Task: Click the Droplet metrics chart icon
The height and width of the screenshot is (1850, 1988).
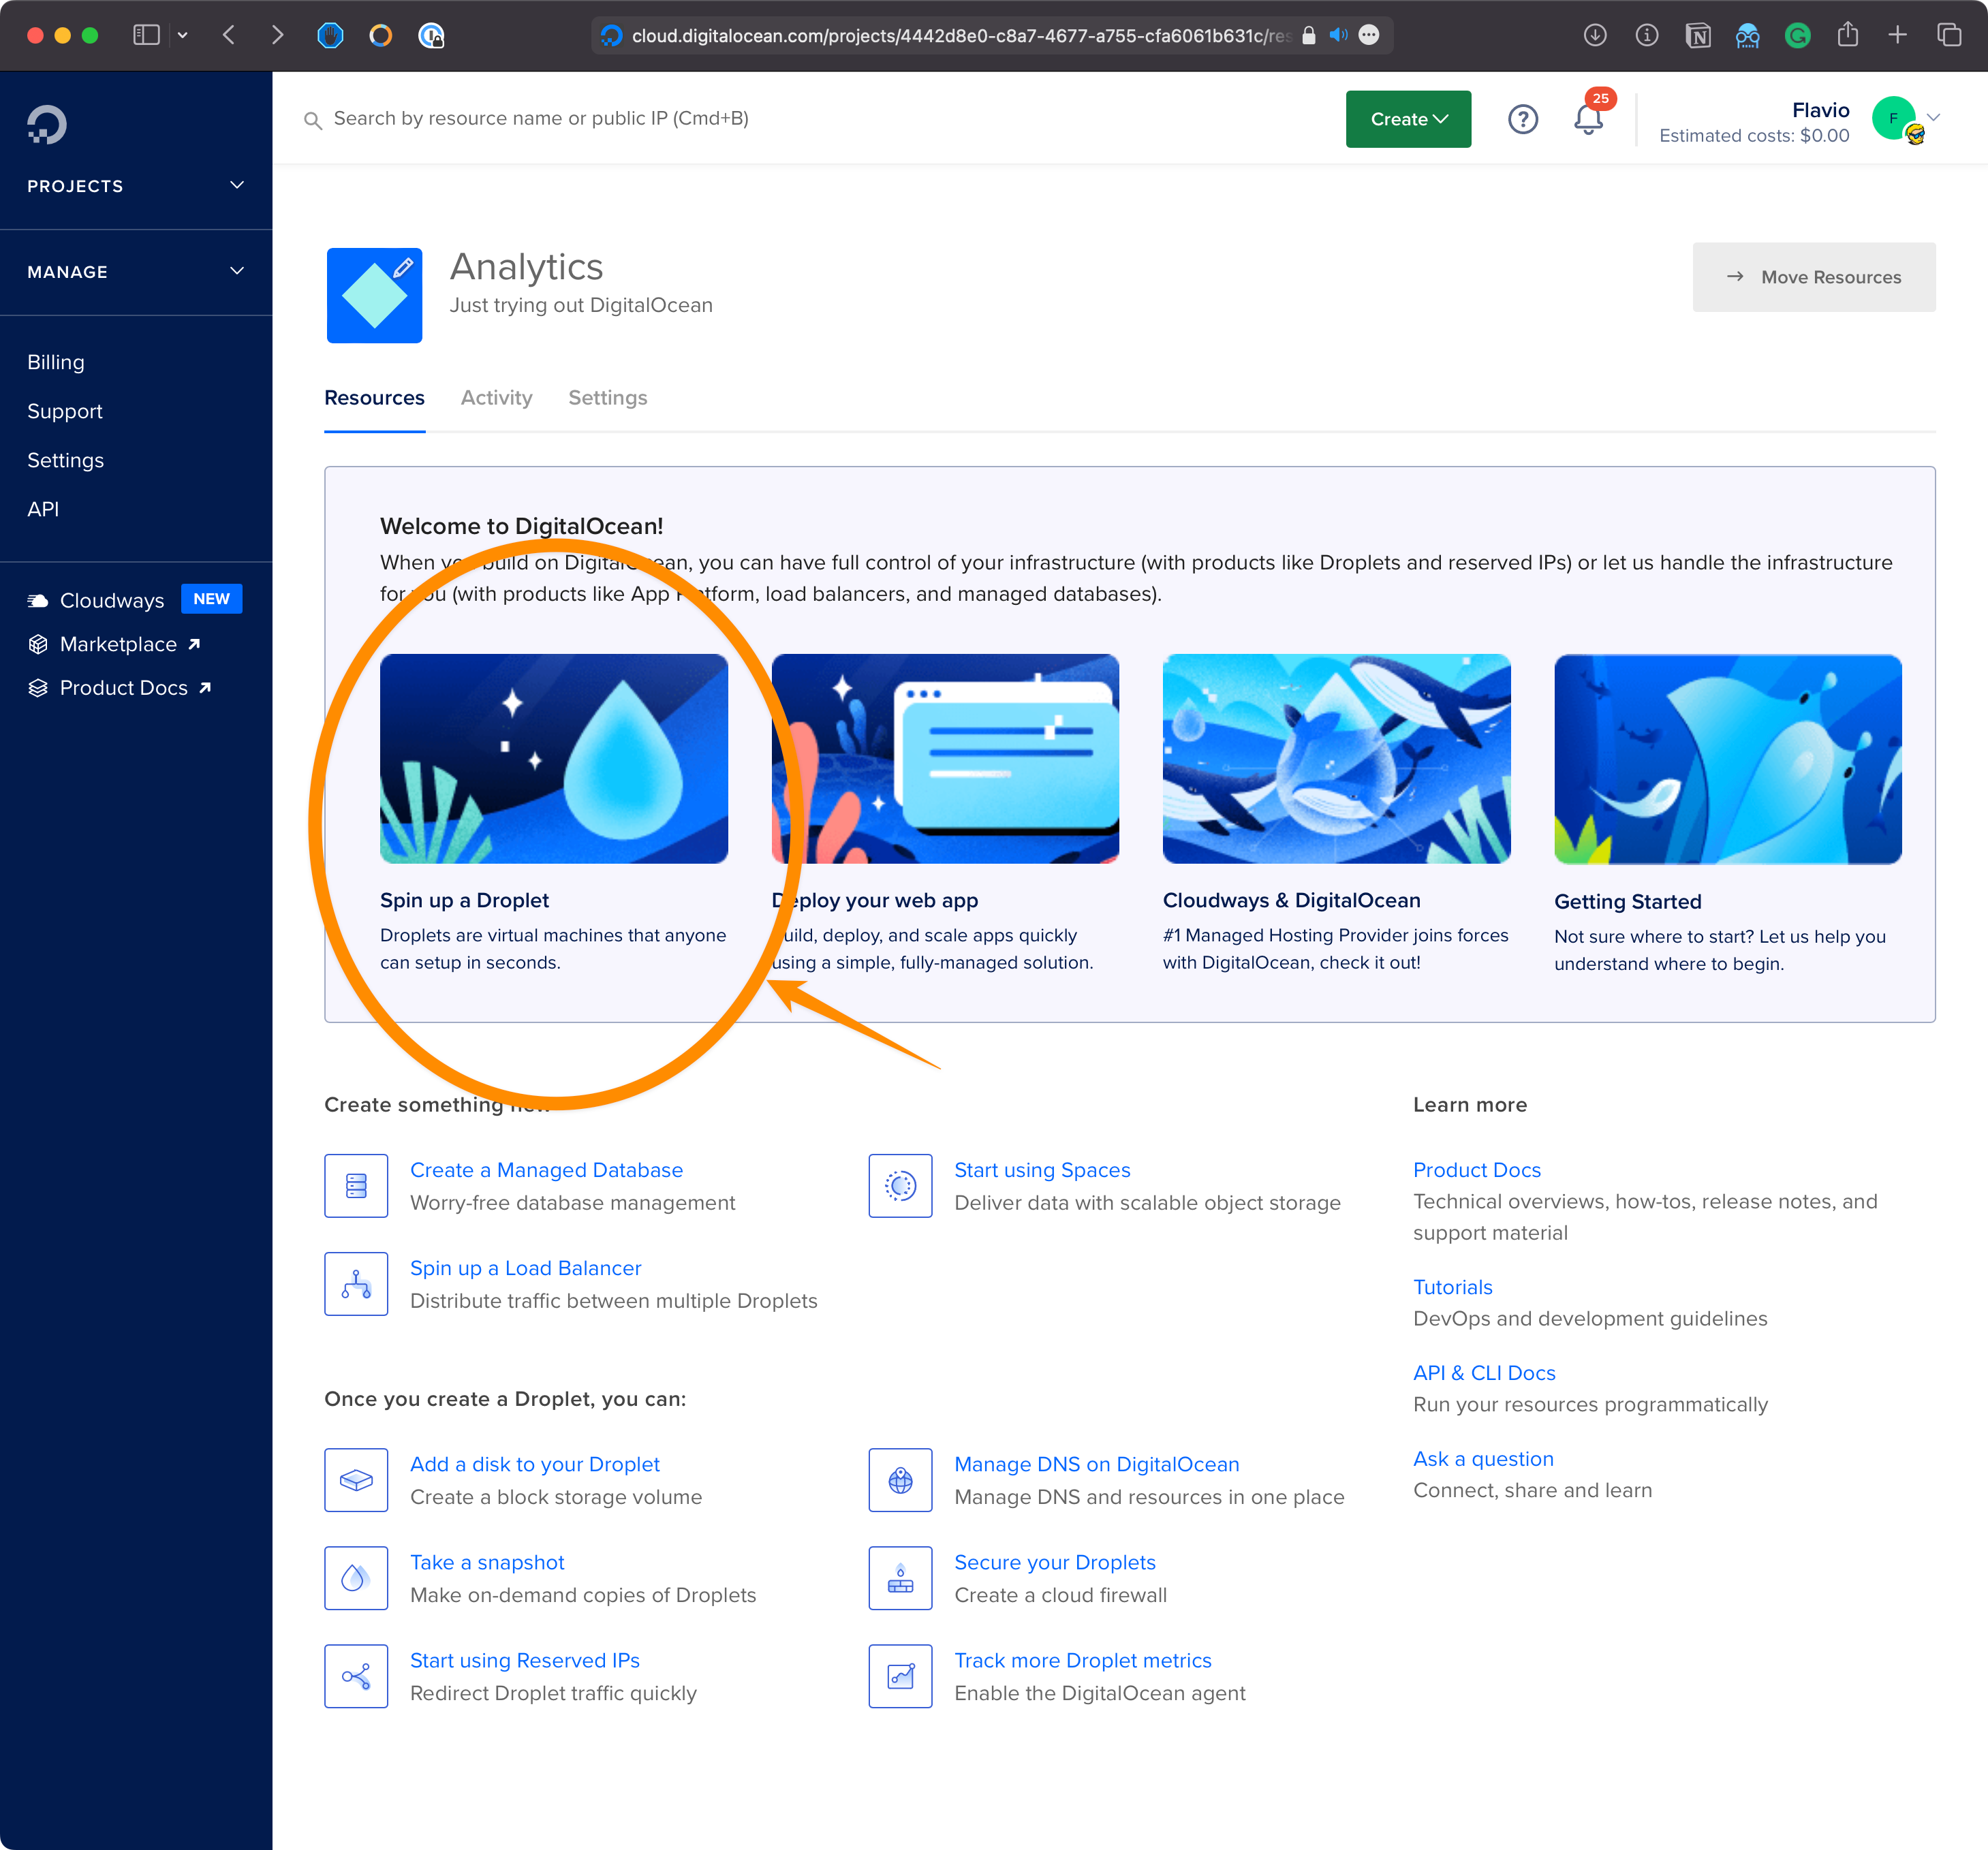Action: pyautogui.click(x=900, y=1675)
